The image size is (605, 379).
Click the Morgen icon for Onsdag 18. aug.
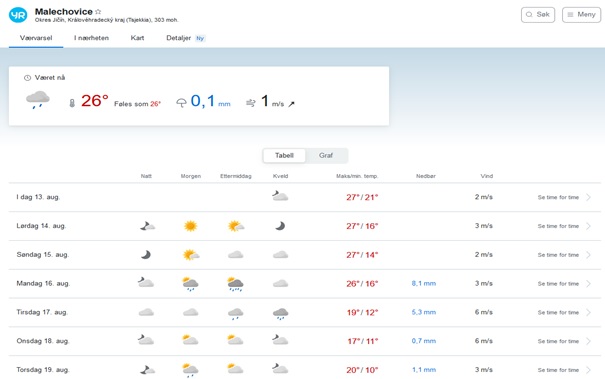(190, 340)
